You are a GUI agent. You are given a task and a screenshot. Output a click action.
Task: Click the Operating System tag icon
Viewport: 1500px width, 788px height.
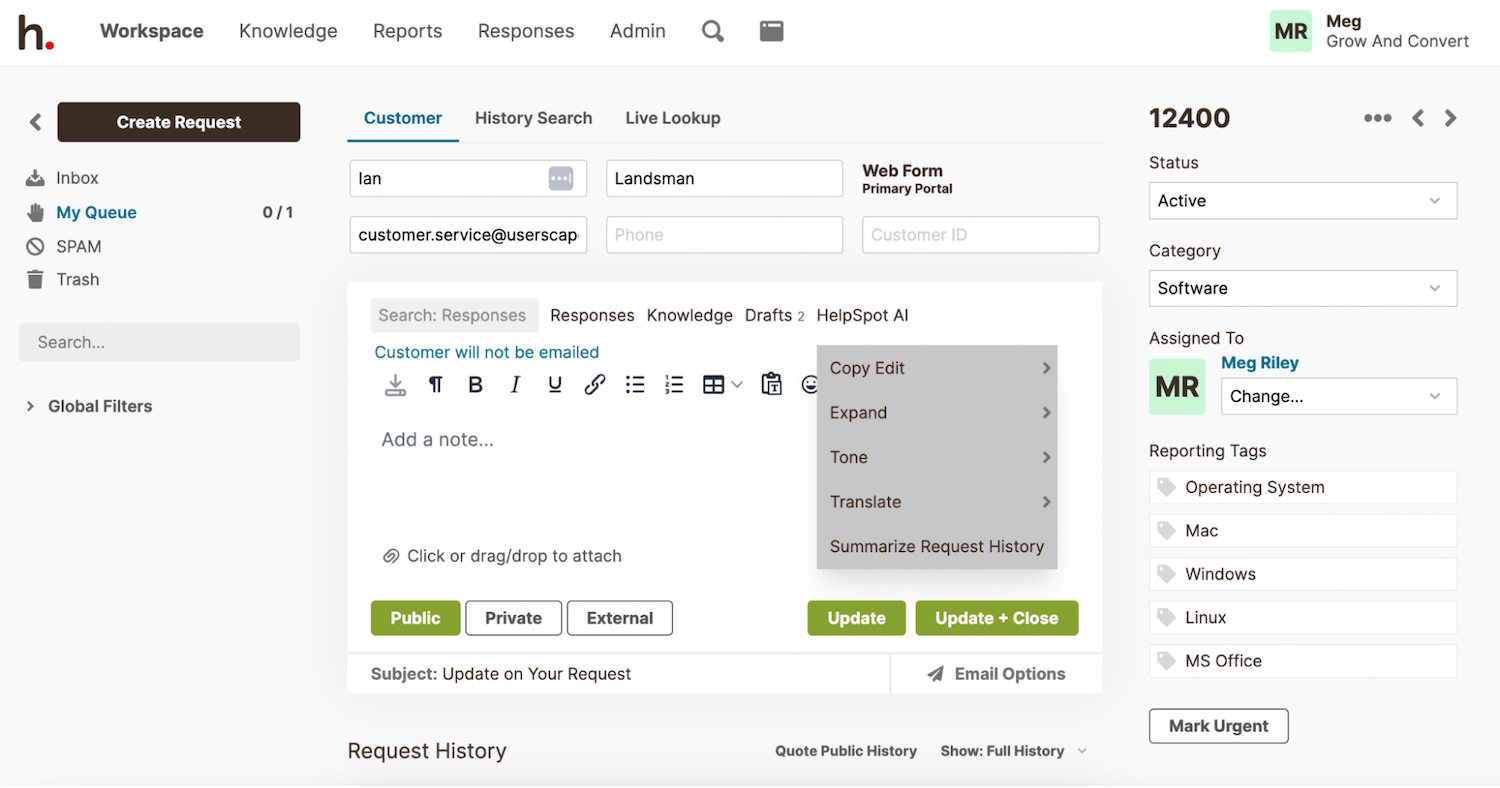[1165, 487]
